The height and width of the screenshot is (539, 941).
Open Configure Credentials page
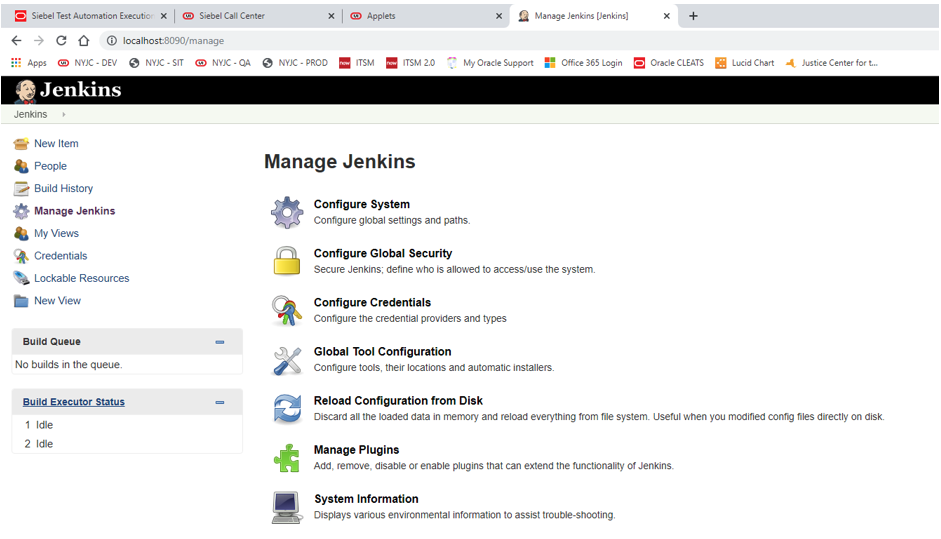(x=372, y=303)
